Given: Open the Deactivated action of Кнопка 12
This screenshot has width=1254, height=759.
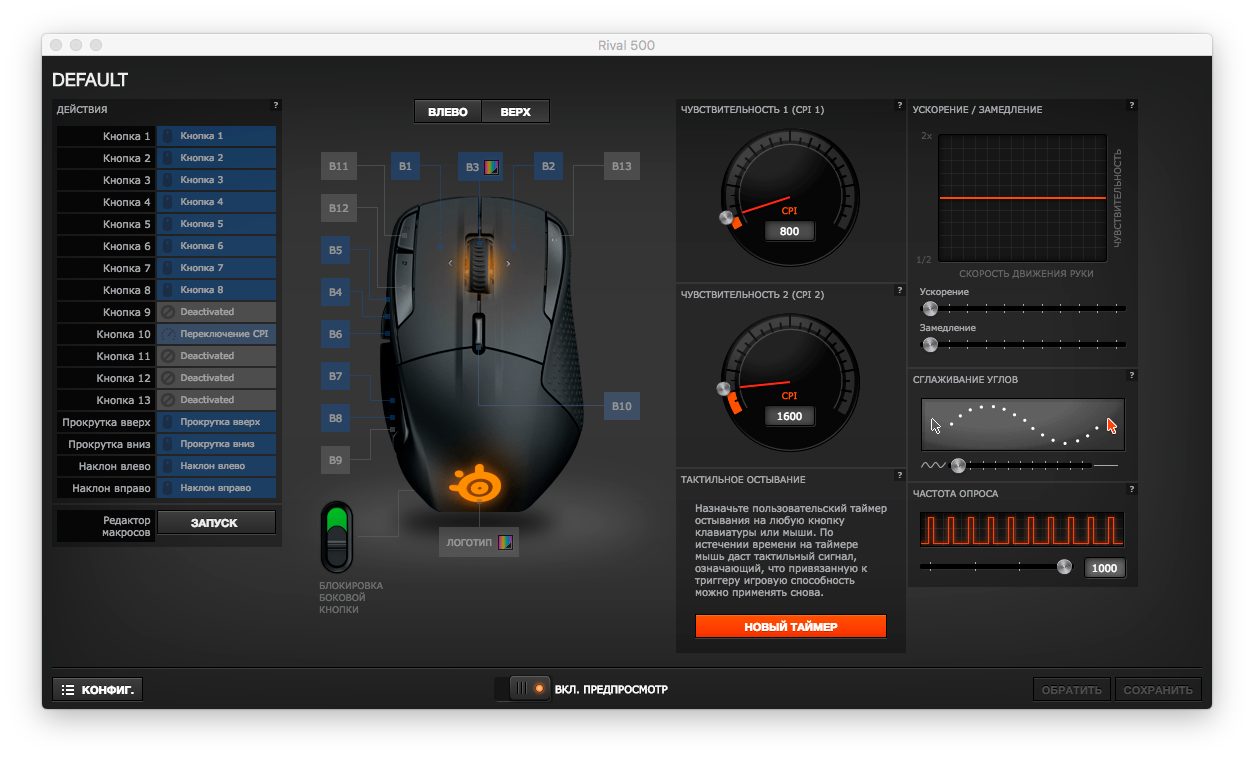Looking at the screenshot, I should point(216,378).
